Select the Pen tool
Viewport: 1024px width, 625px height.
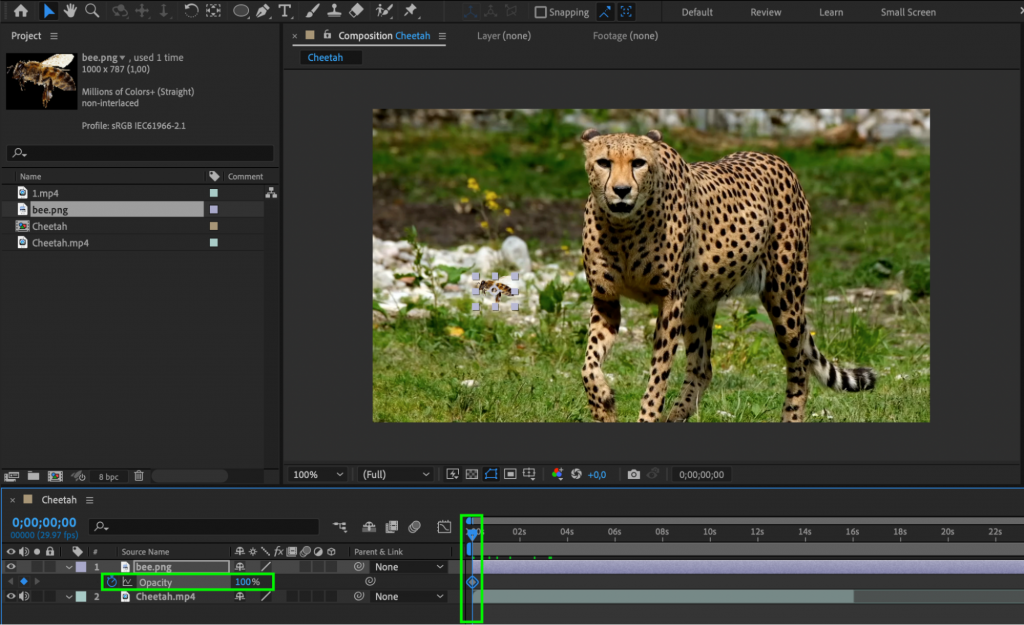262,11
